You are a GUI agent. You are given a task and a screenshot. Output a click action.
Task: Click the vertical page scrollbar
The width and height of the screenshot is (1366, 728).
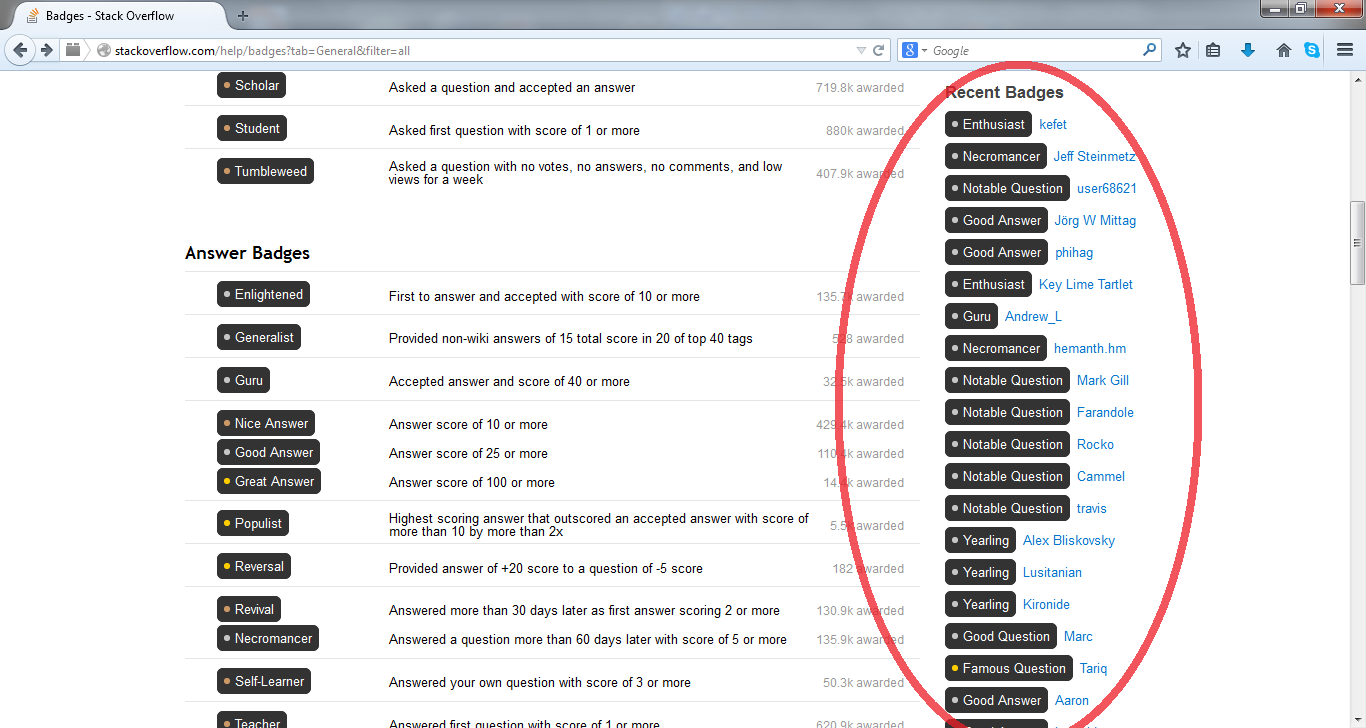click(1357, 240)
